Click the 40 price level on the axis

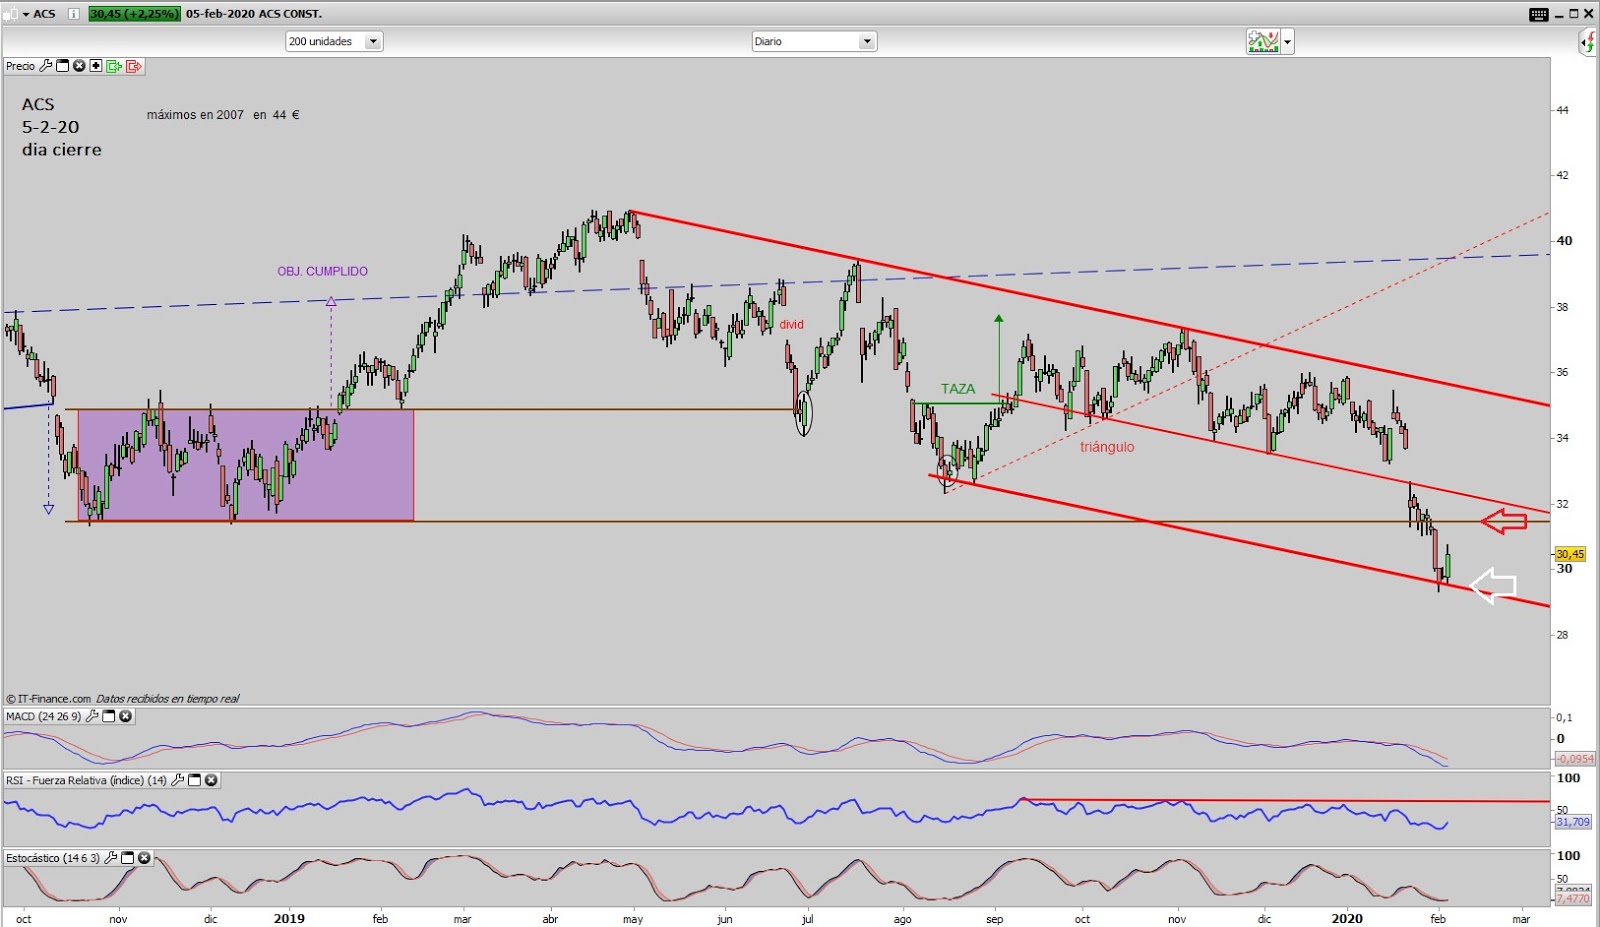coord(1564,240)
